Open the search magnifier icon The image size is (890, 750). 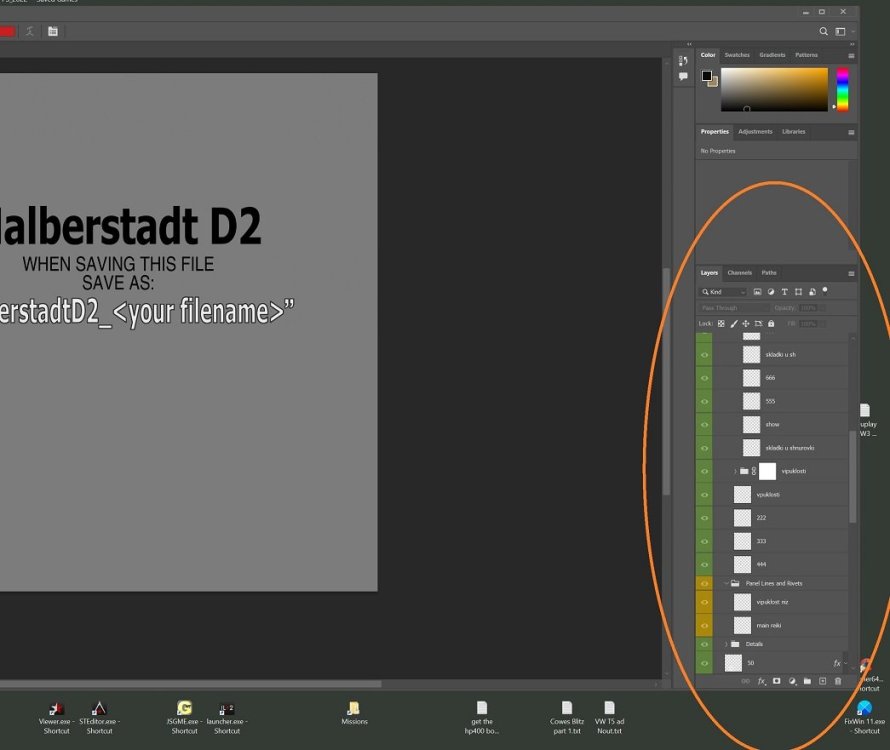coord(824,31)
